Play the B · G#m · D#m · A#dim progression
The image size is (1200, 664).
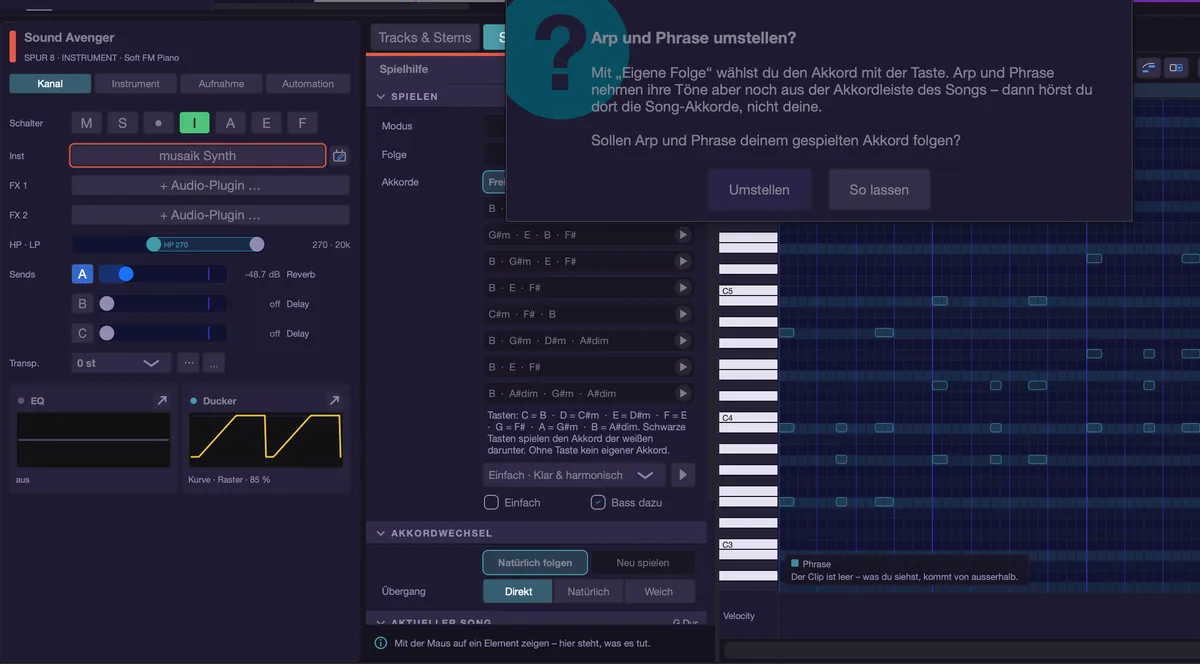(x=683, y=341)
